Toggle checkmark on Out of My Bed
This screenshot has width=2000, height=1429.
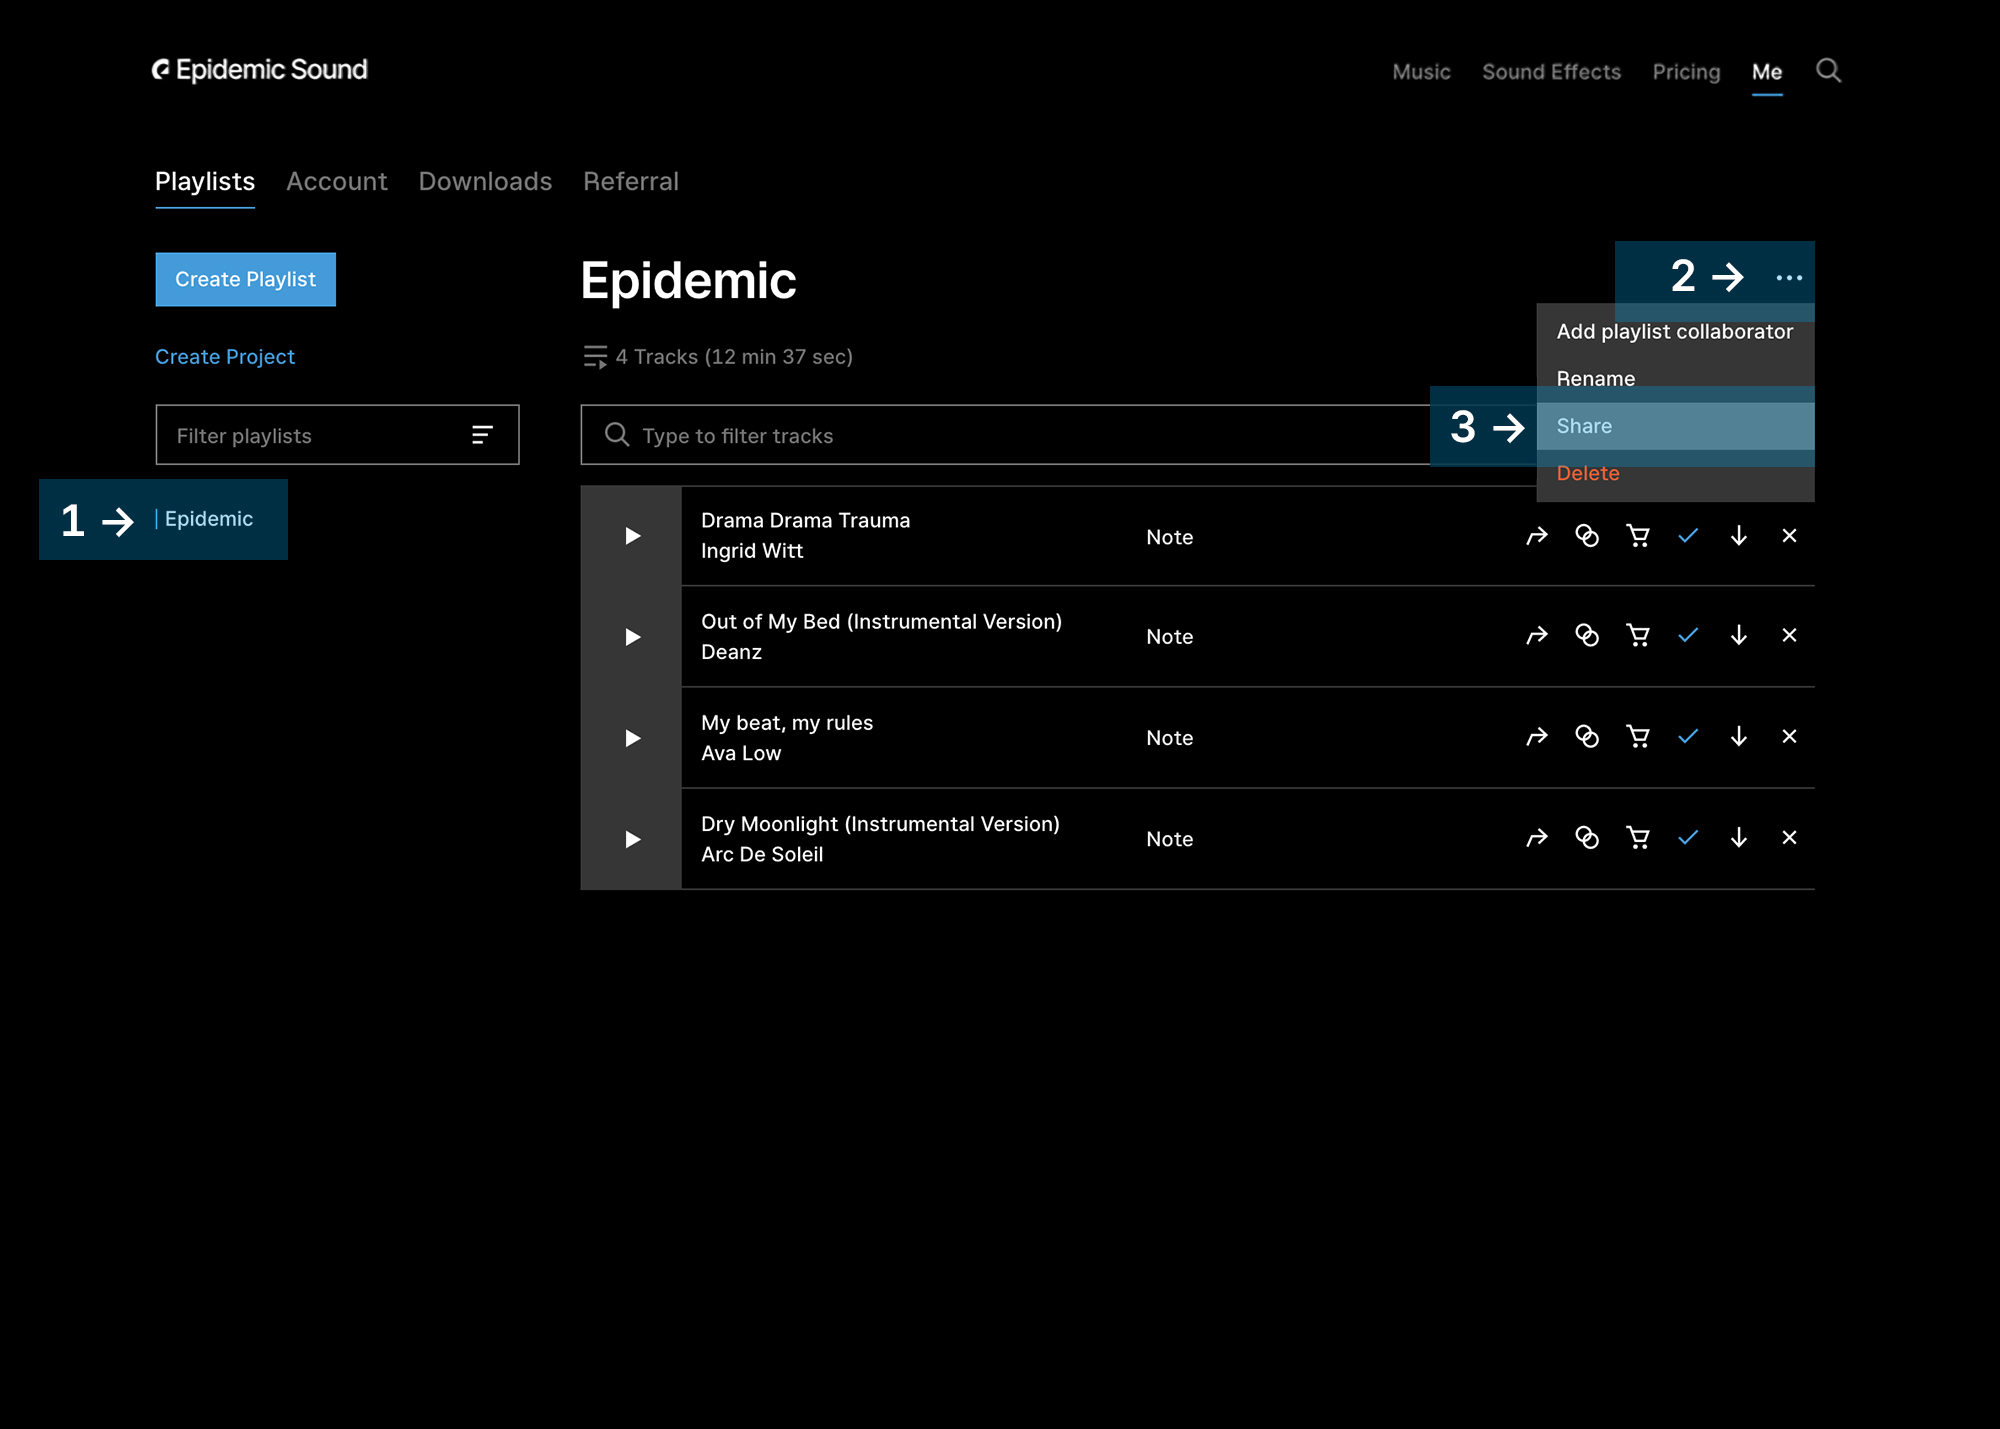(1688, 636)
